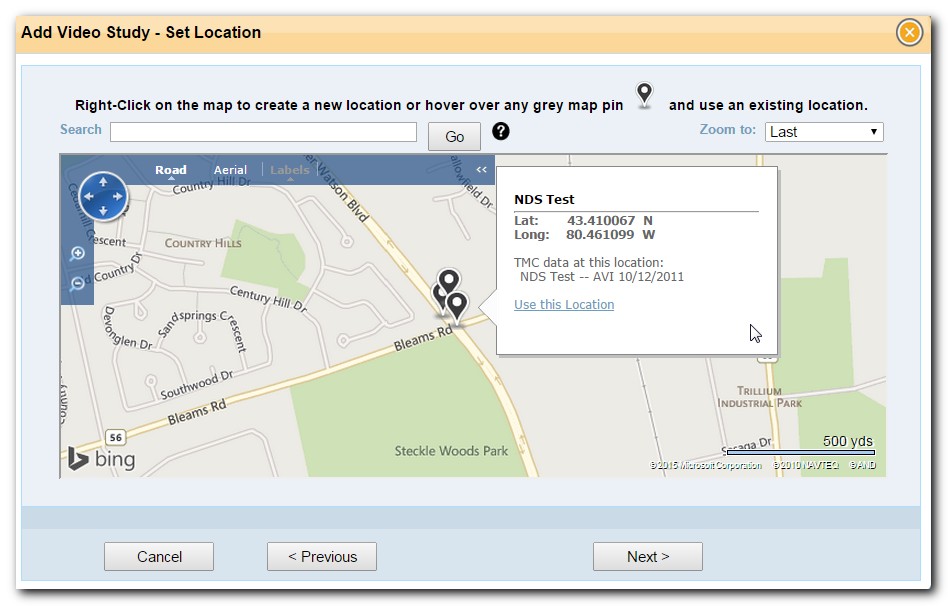Switch to Road map view
Image resolution: width=948 pixels, height=606 pixels.
point(170,170)
